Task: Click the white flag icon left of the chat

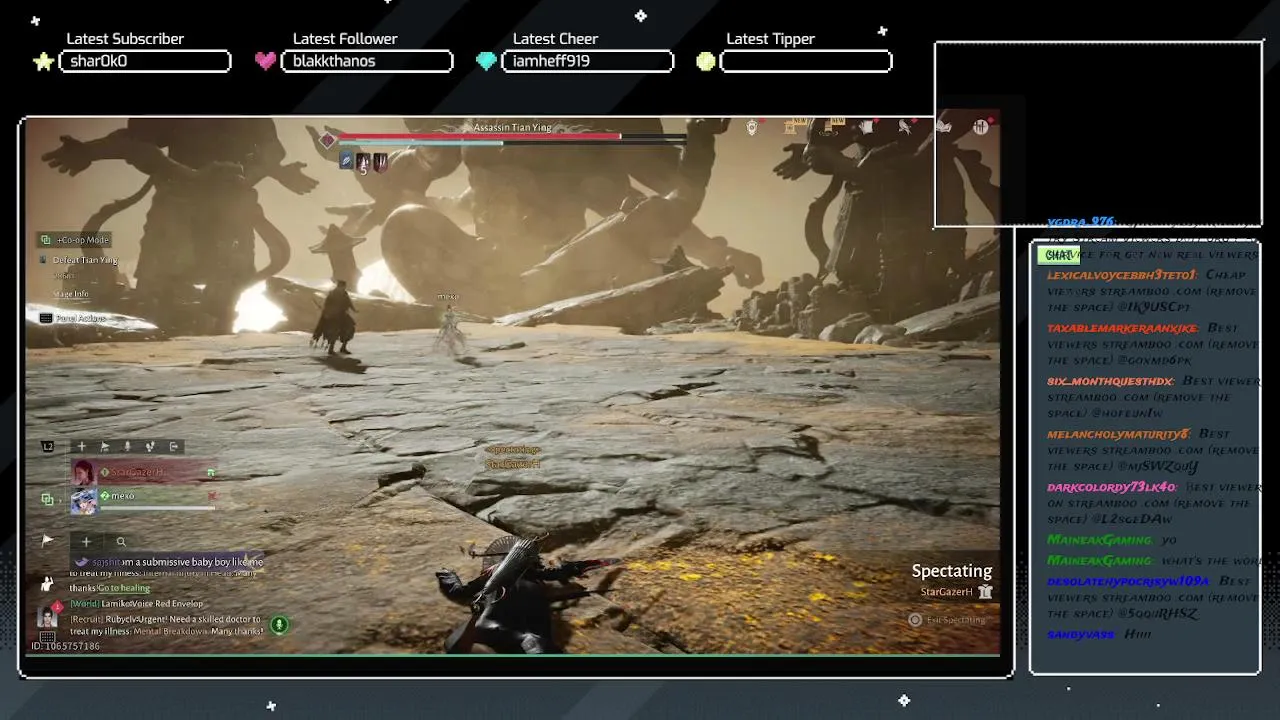Action: [48, 541]
